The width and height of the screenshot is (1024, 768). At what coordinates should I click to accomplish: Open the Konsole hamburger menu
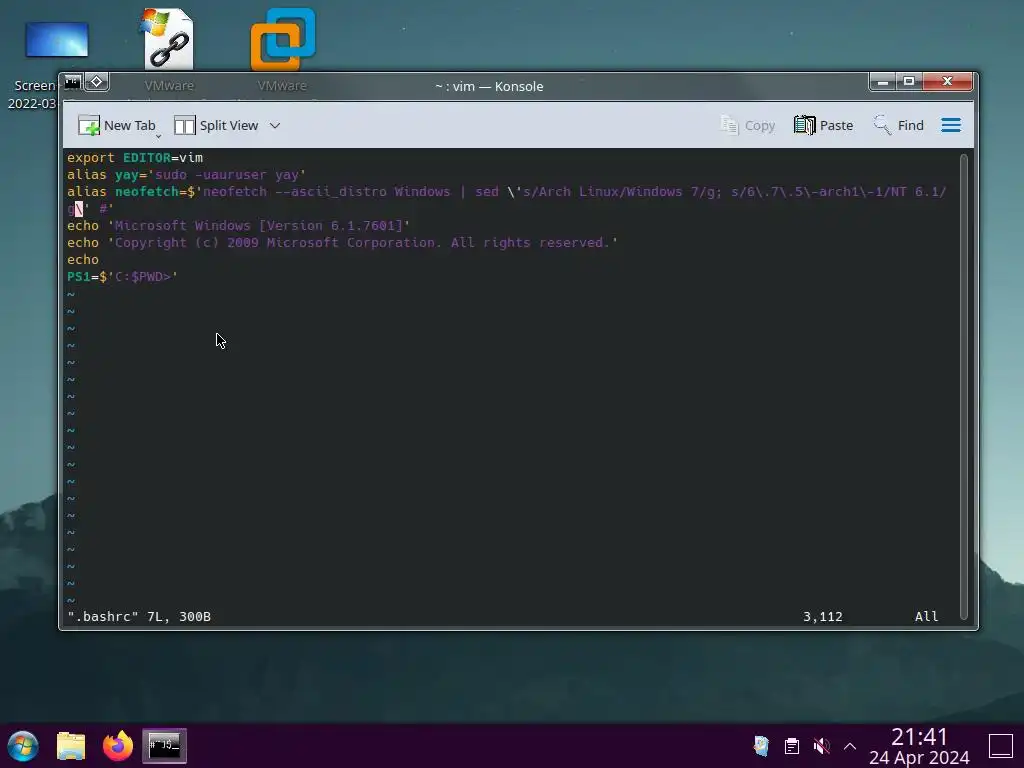pyautogui.click(x=951, y=125)
